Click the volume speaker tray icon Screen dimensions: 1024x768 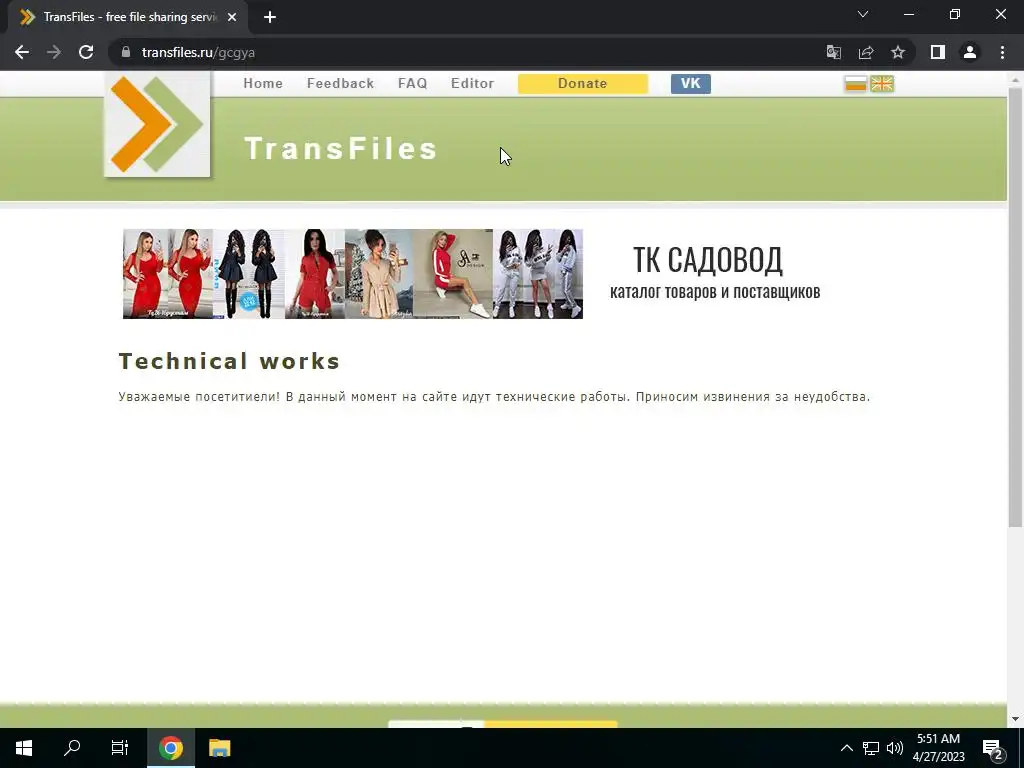pyautogui.click(x=895, y=748)
